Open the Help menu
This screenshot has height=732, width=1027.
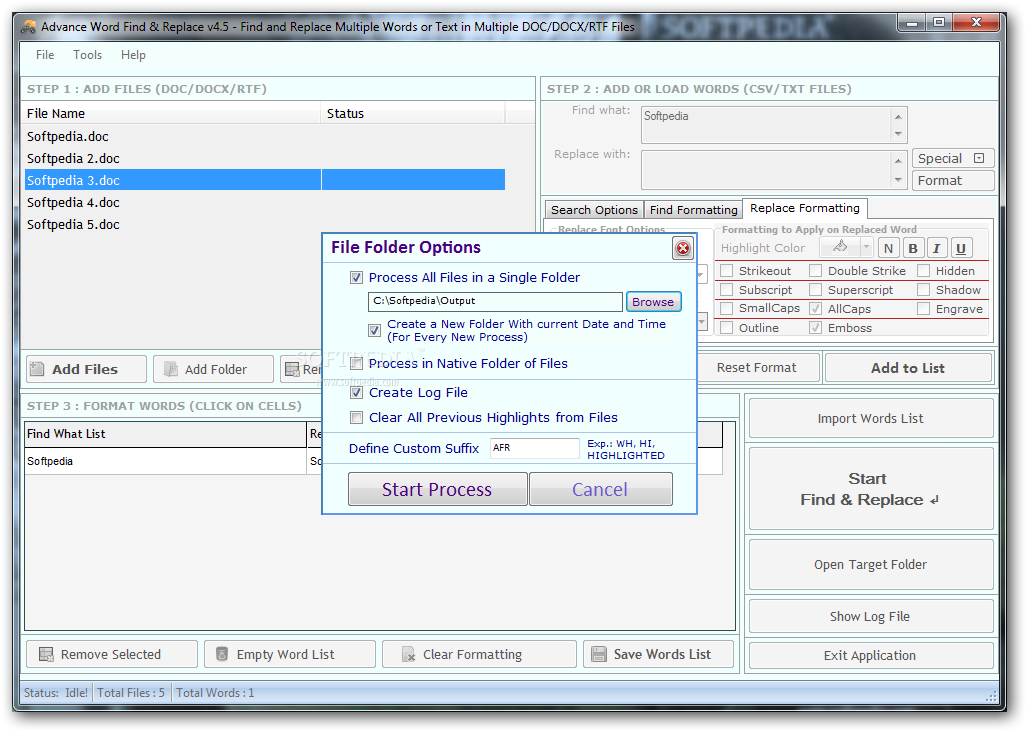point(133,55)
